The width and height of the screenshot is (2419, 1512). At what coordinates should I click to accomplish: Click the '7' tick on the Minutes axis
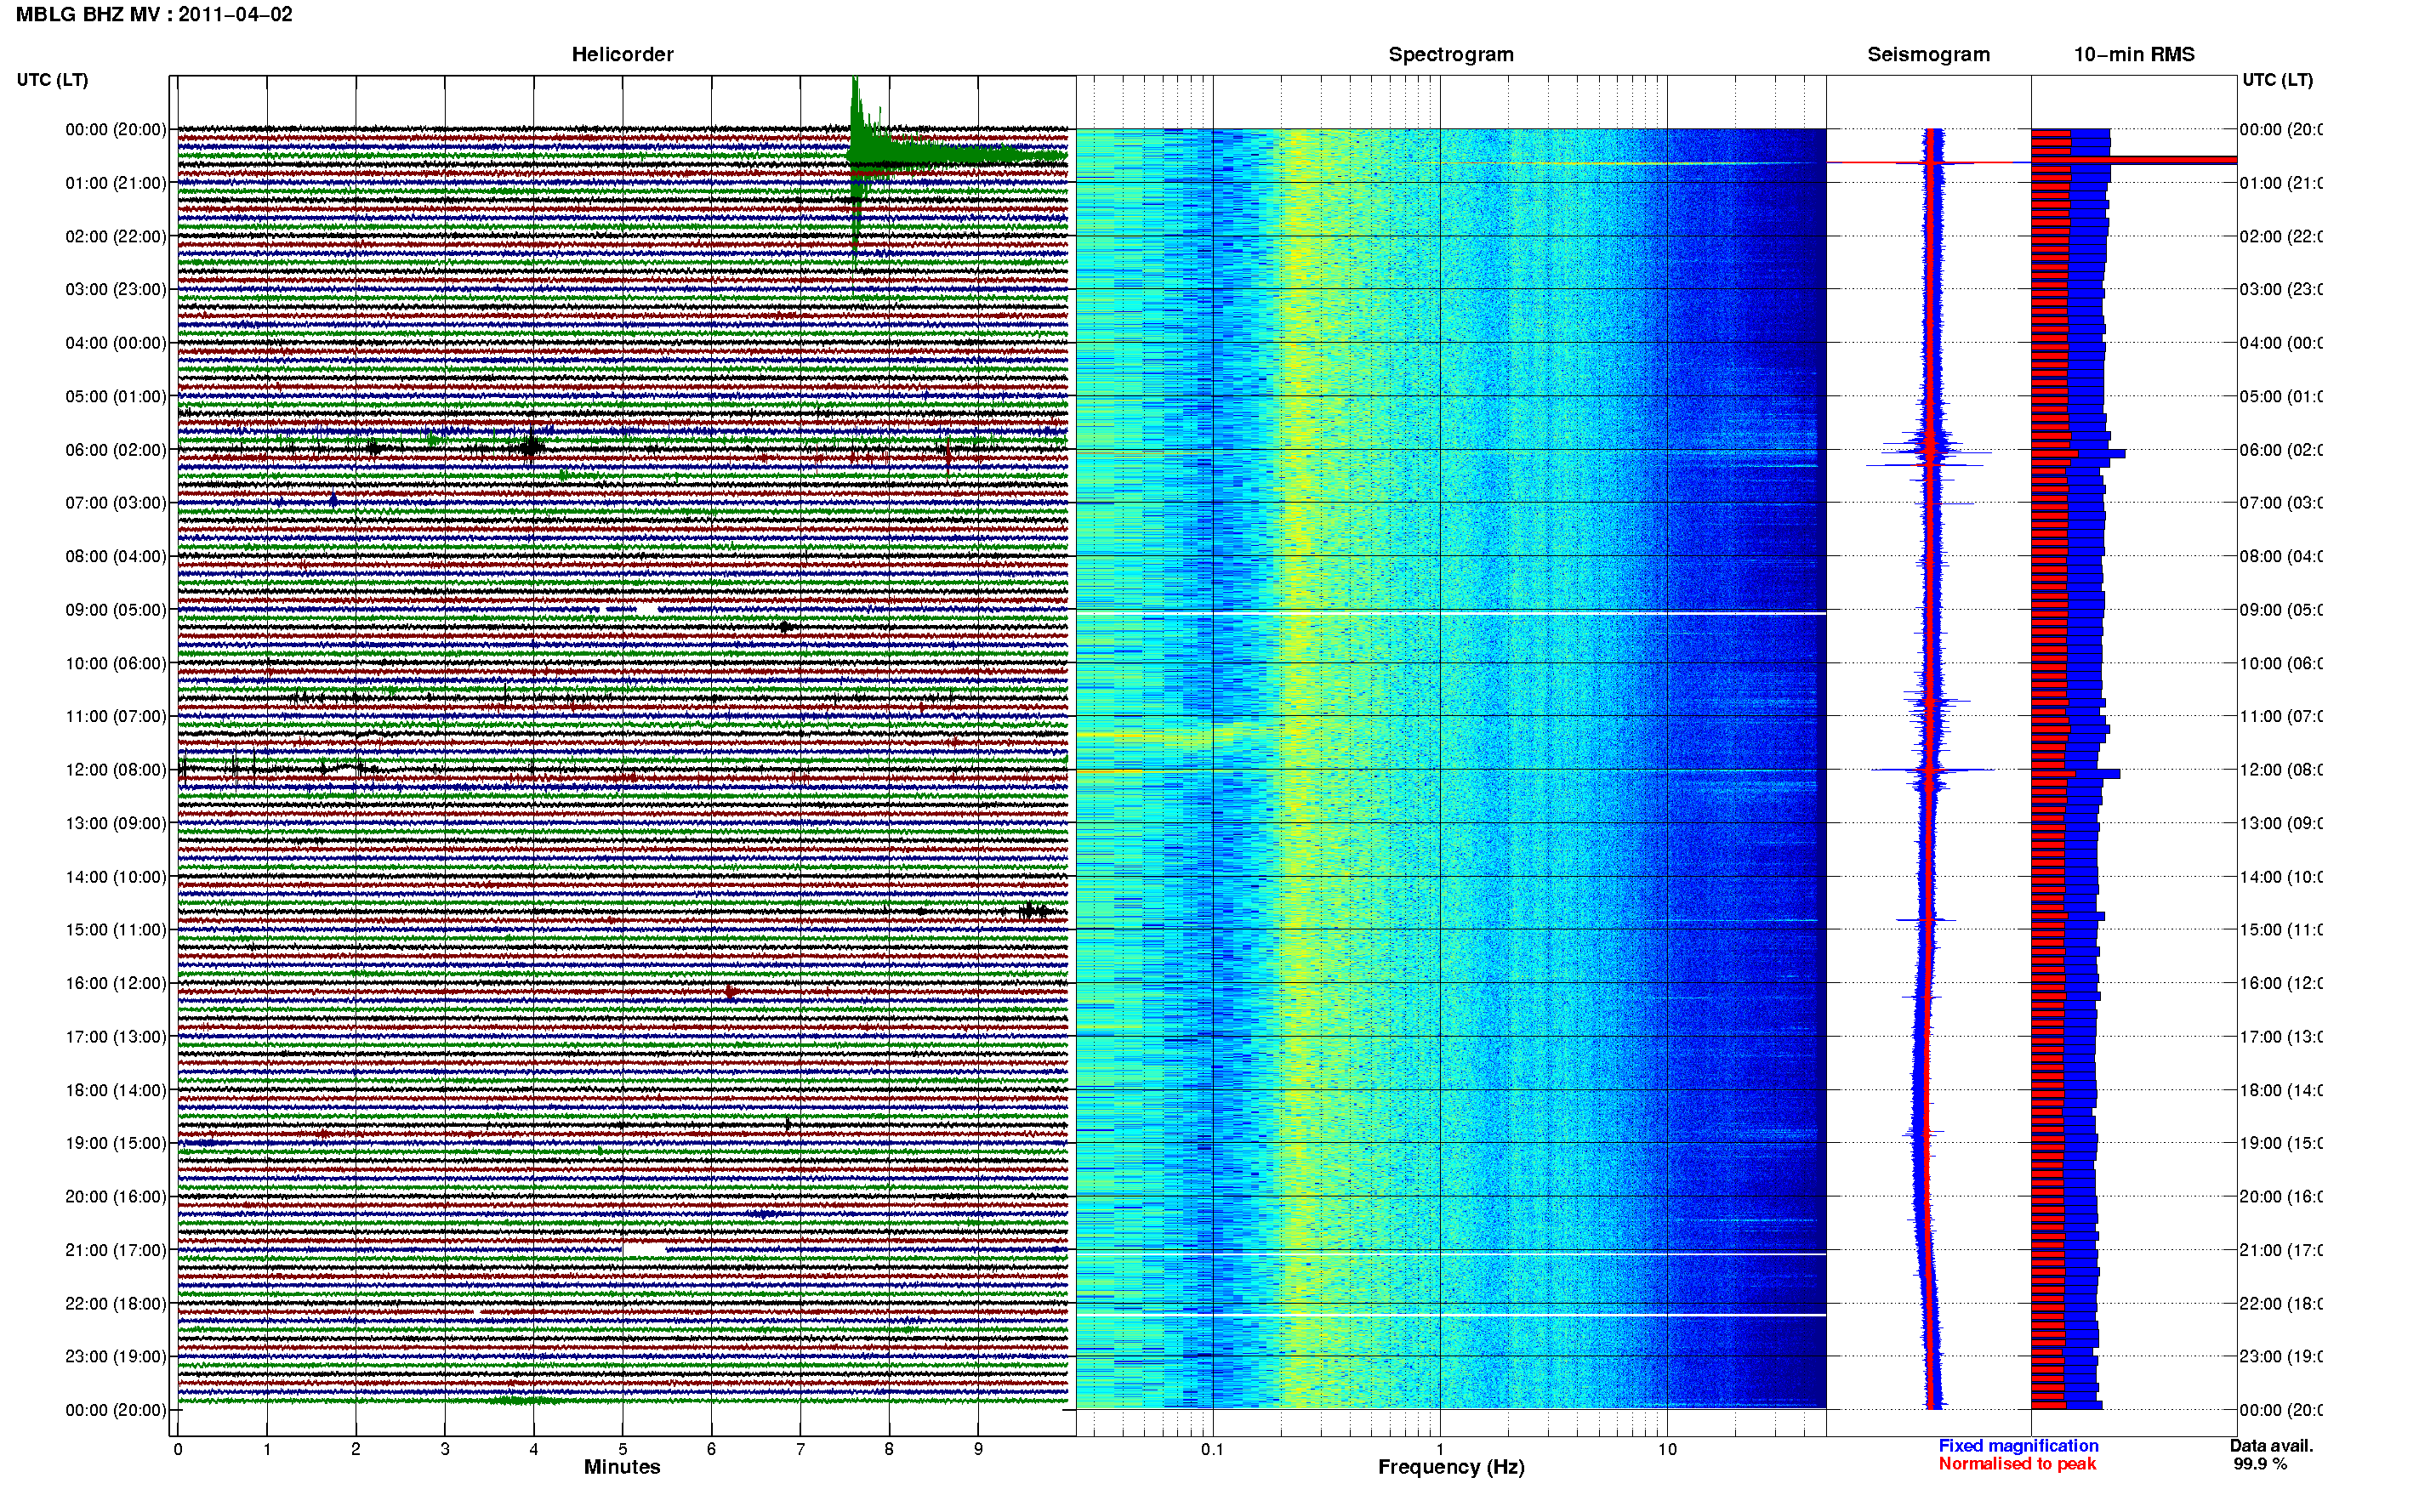(800, 1449)
